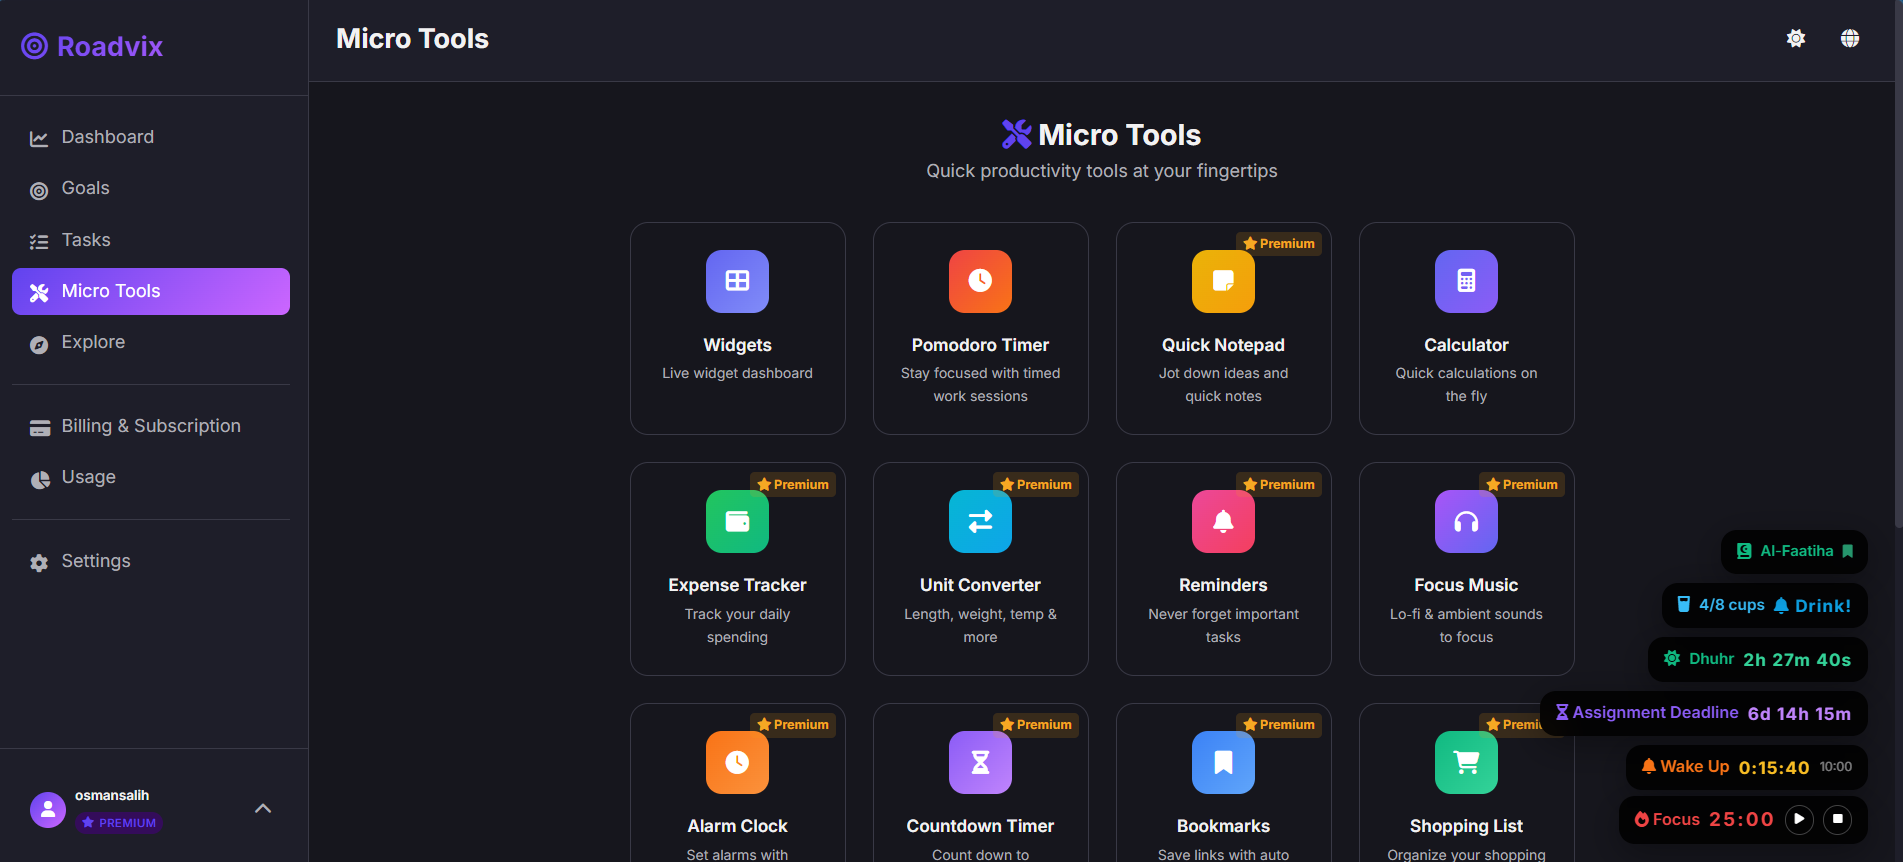Click the water cup icon in 4/8 cups widget
Image resolution: width=1903 pixels, height=862 pixels.
[x=1684, y=604]
